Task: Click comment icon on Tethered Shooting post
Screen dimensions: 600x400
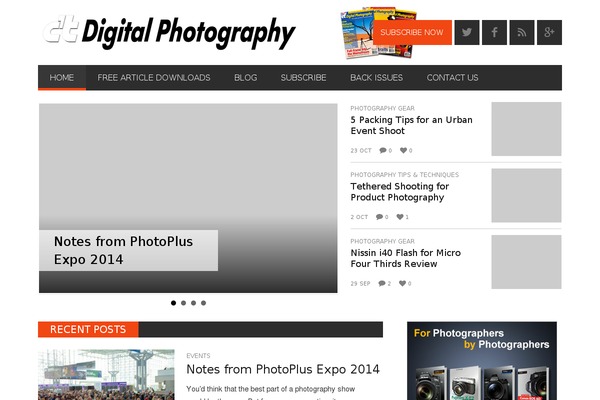Action: pos(379,217)
